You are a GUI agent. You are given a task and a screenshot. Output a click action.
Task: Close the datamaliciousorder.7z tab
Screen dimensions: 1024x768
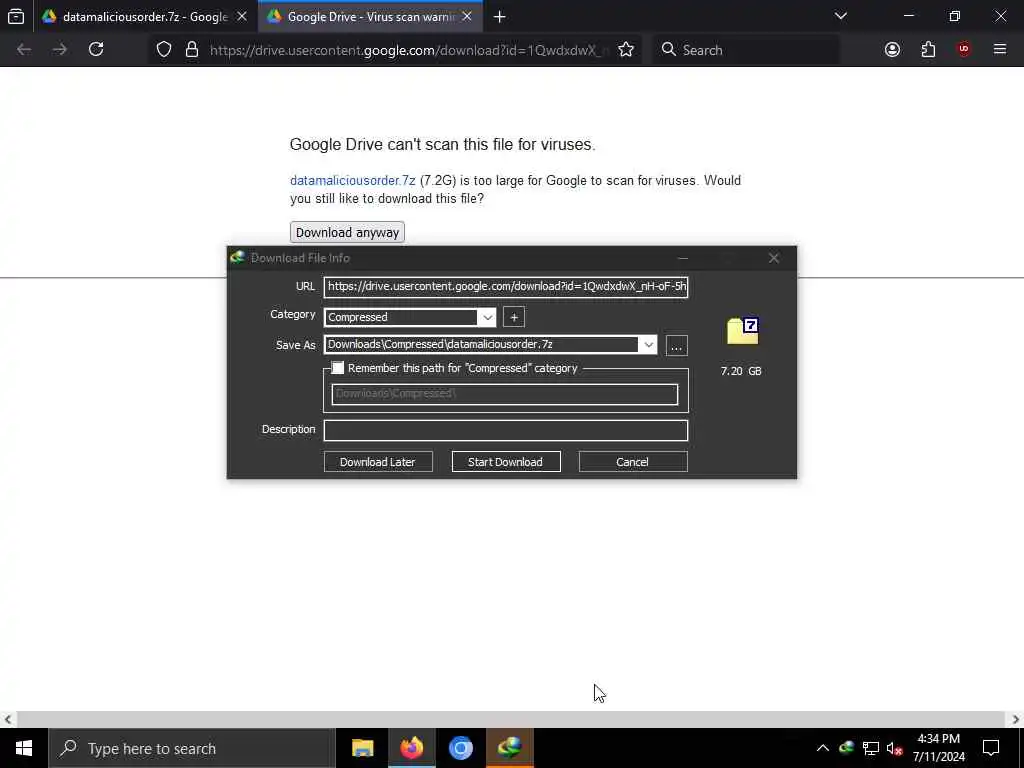(x=242, y=17)
